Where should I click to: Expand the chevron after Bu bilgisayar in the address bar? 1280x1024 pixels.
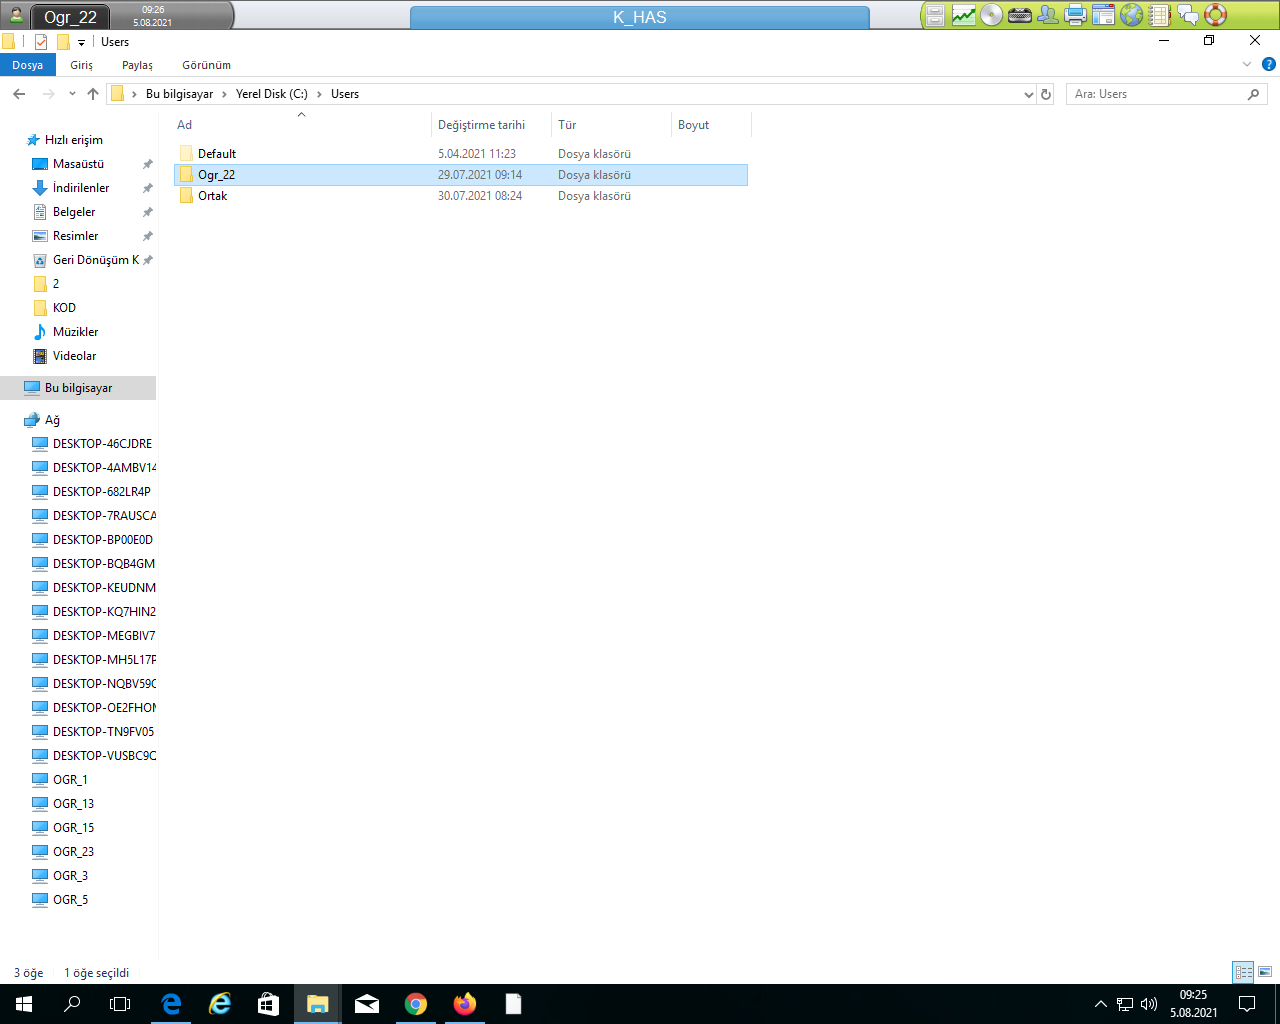[x=224, y=94]
